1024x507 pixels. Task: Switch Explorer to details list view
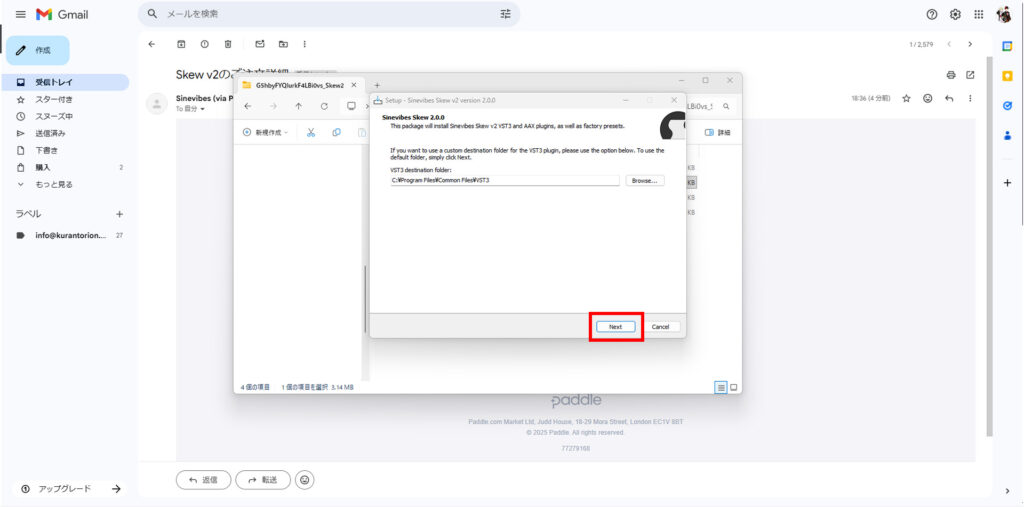720,387
